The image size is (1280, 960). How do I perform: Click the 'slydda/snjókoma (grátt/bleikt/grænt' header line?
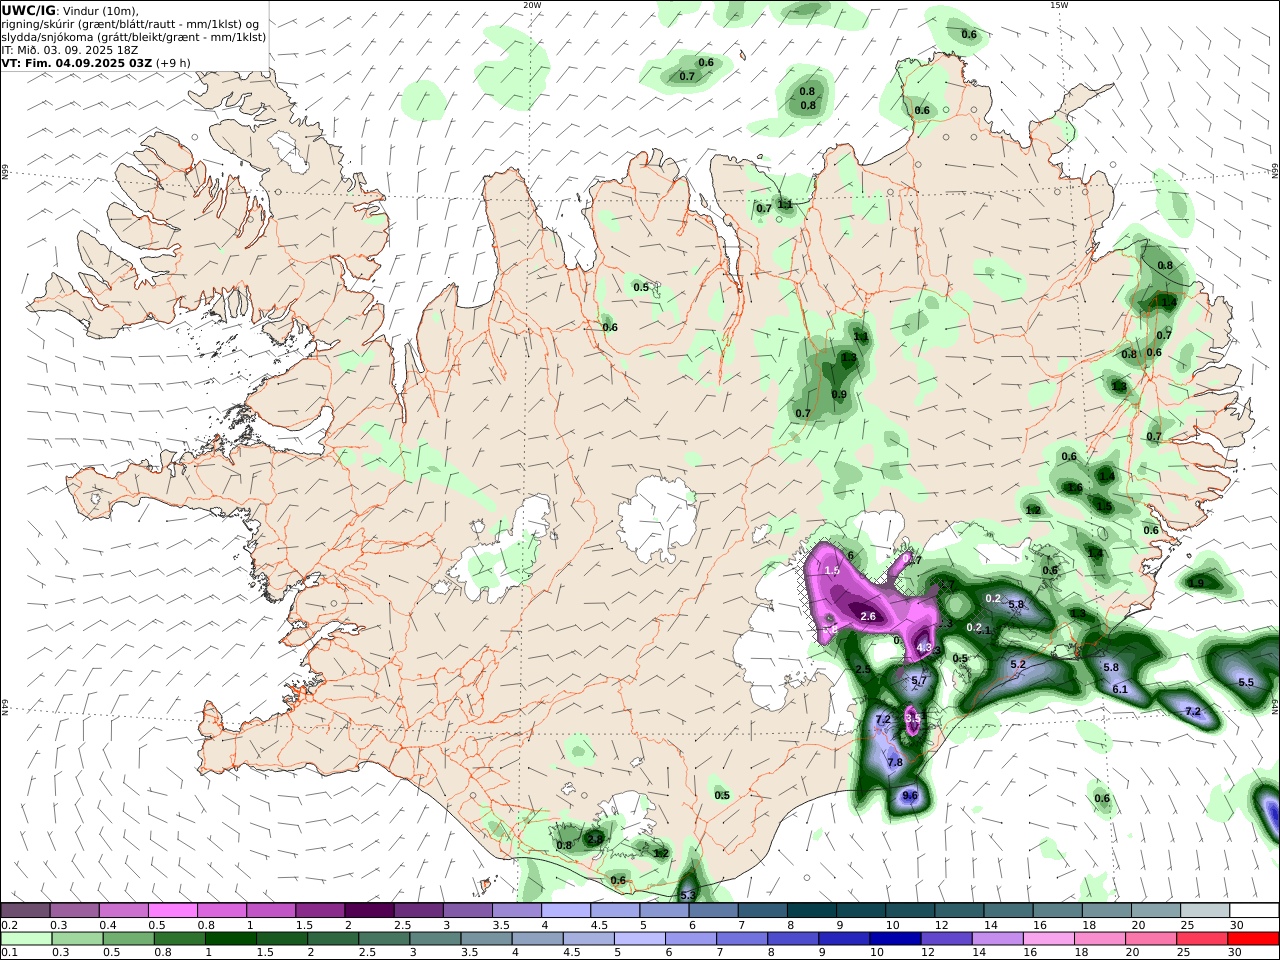tap(133, 37)
